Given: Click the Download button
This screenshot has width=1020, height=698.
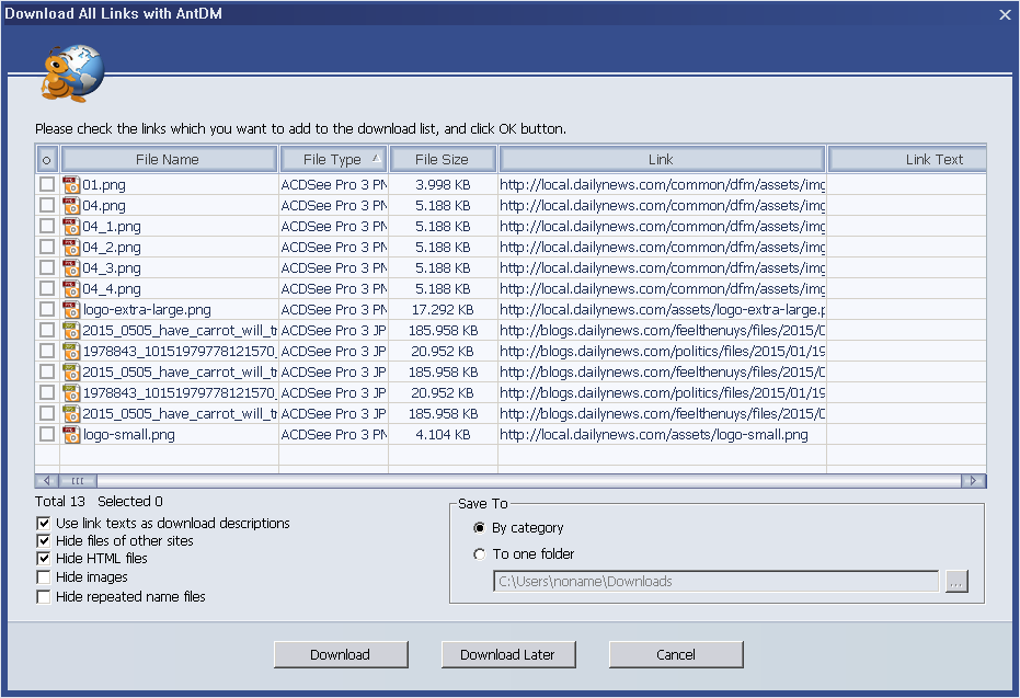Looking at the screenshot, I should (x=341, y=654).
